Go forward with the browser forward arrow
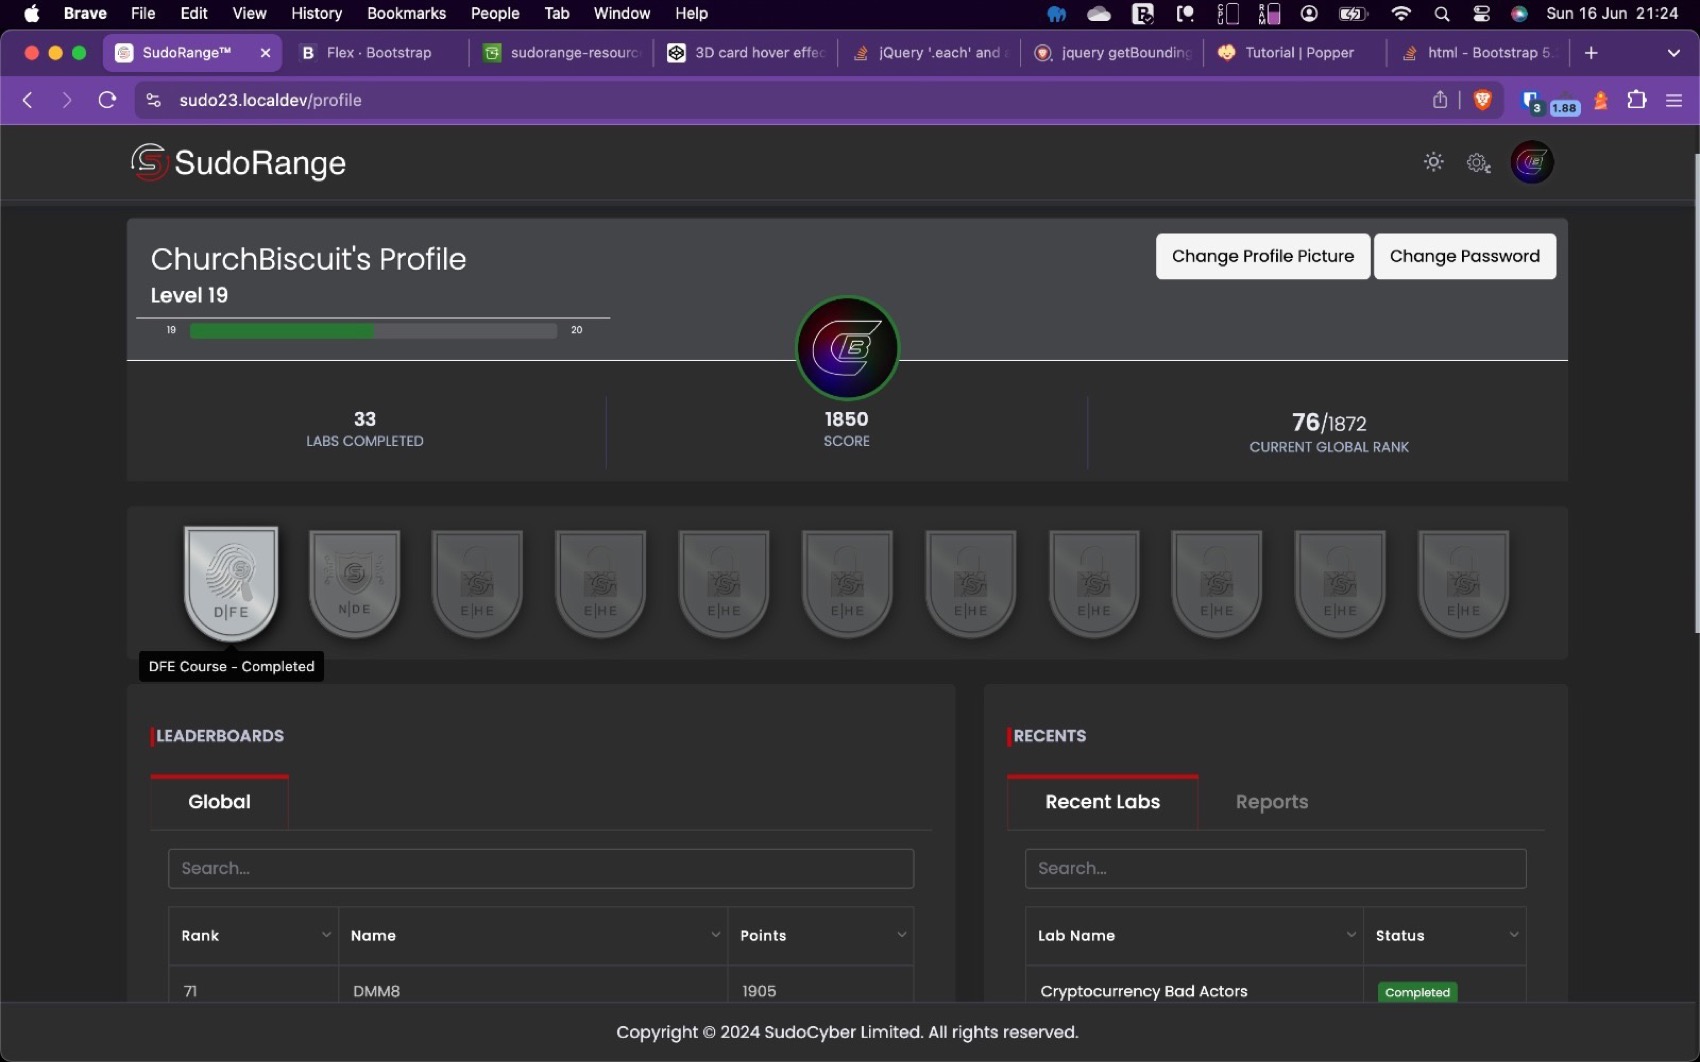The height and width of the screenshot is (1062, 1700). 66,100
